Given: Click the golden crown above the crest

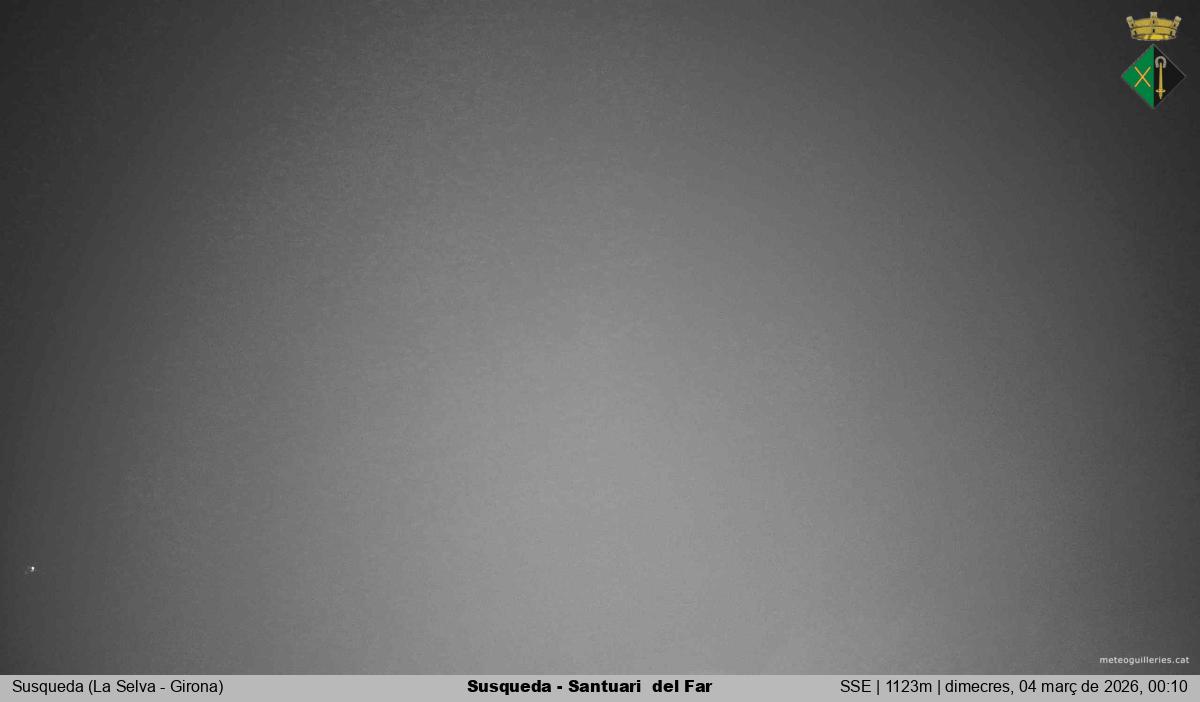Looking at the screenshot, I should tap(1153, 26).
